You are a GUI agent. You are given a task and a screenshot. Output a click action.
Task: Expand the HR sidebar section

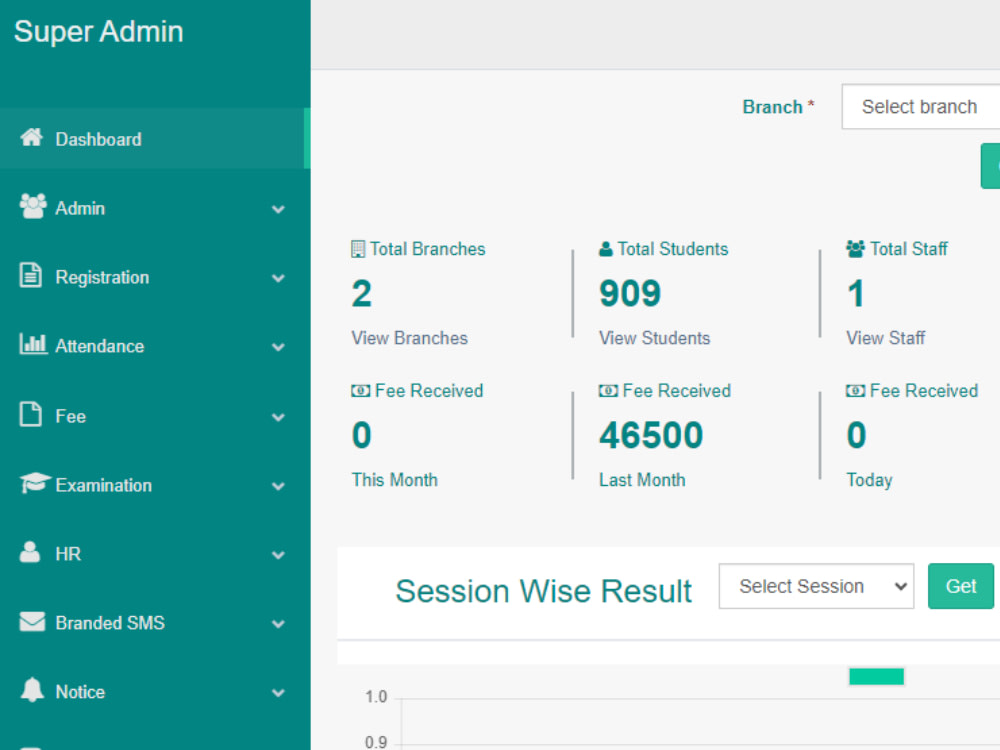pos(278,554)
